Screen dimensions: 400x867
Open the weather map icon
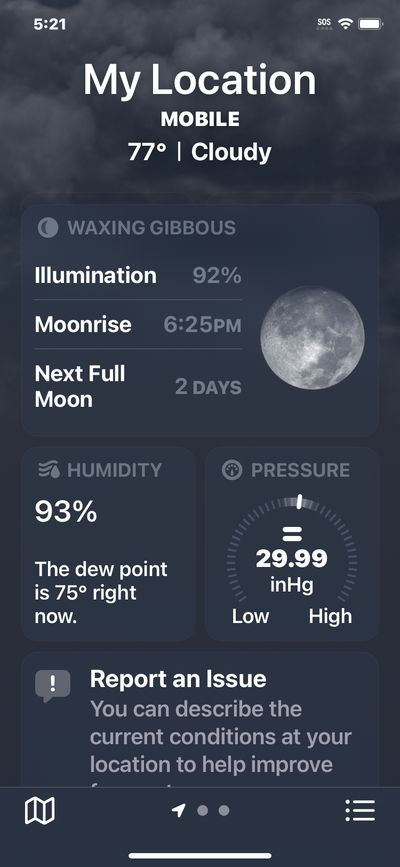click(40, 811)
